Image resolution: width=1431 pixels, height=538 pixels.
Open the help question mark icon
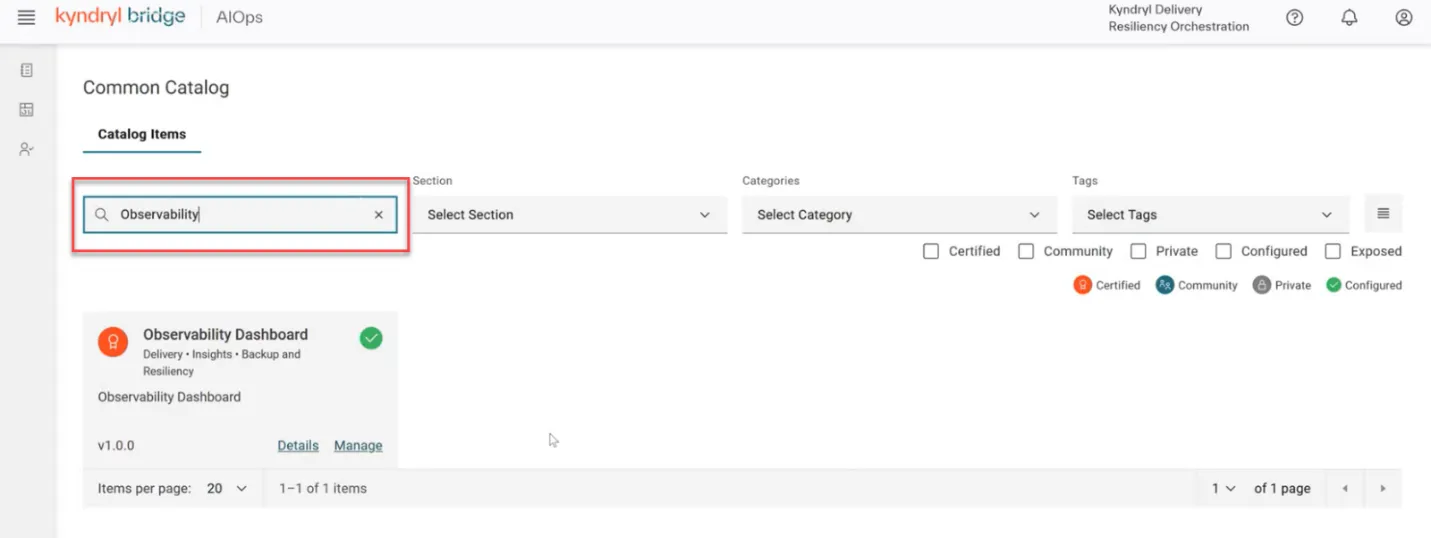1295,18
